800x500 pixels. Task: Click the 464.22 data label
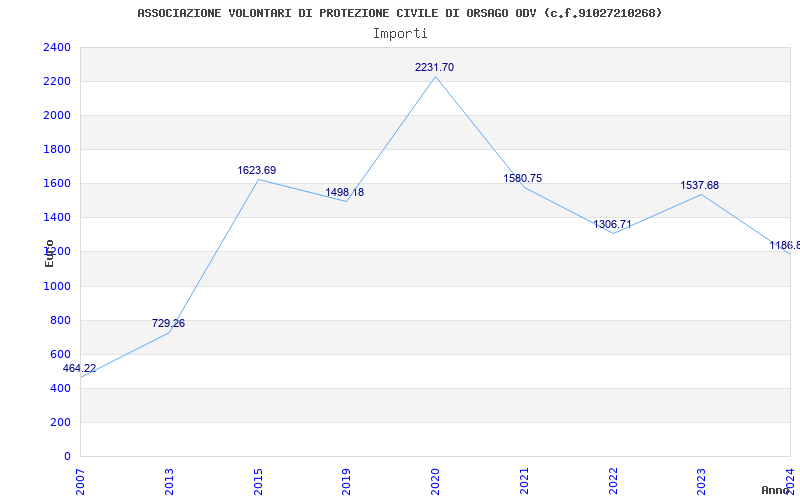coord(79,368)
